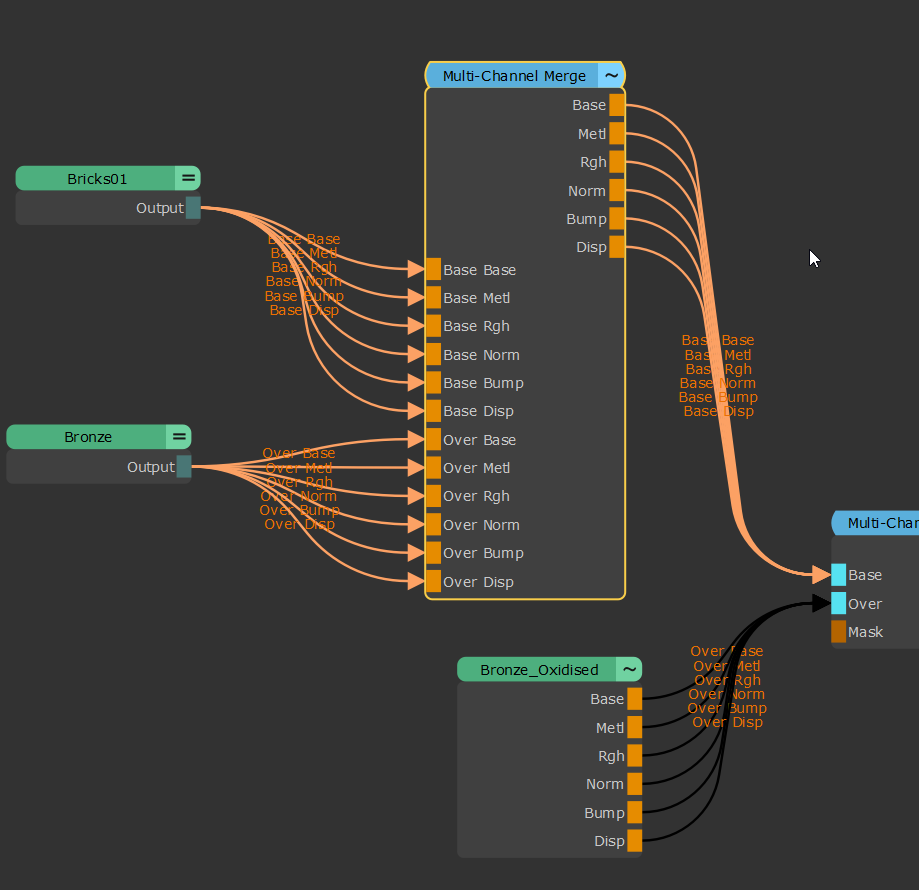Click the Bronze_Oxidised Metl output port
919x890 pixels.
click(x=634, y=728)
